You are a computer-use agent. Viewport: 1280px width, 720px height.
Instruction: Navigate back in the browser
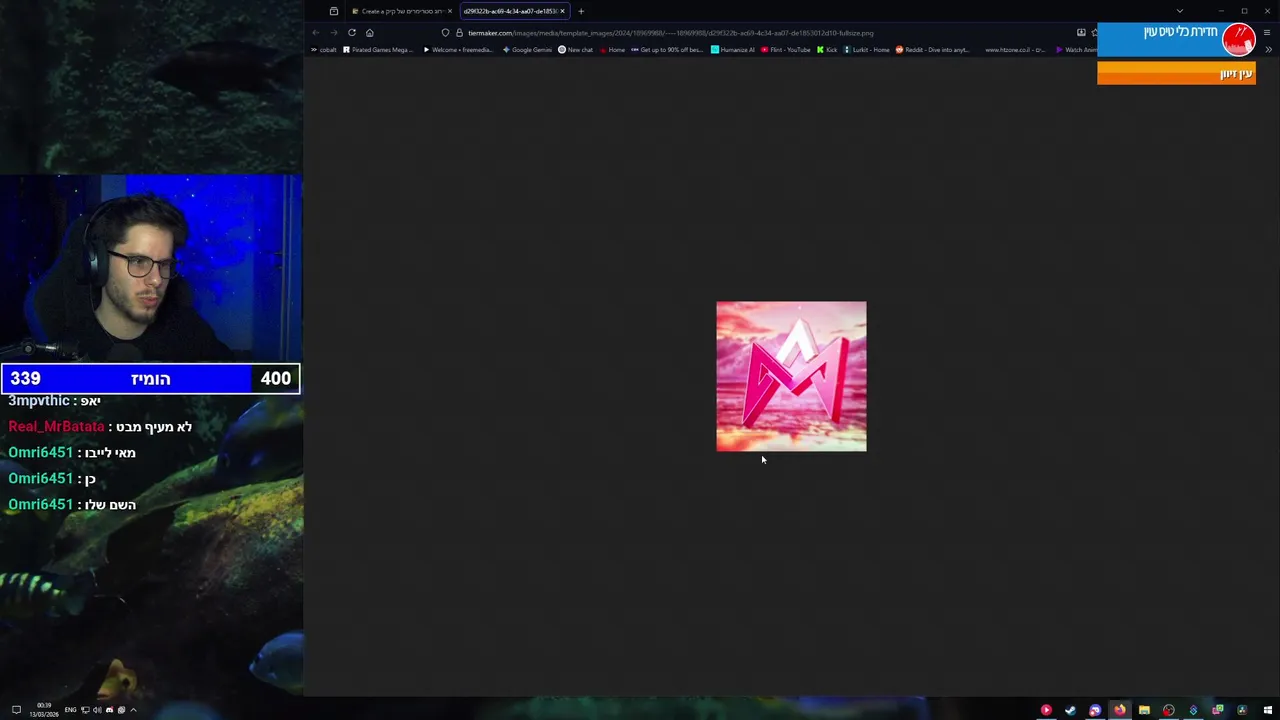click(316, 33)
